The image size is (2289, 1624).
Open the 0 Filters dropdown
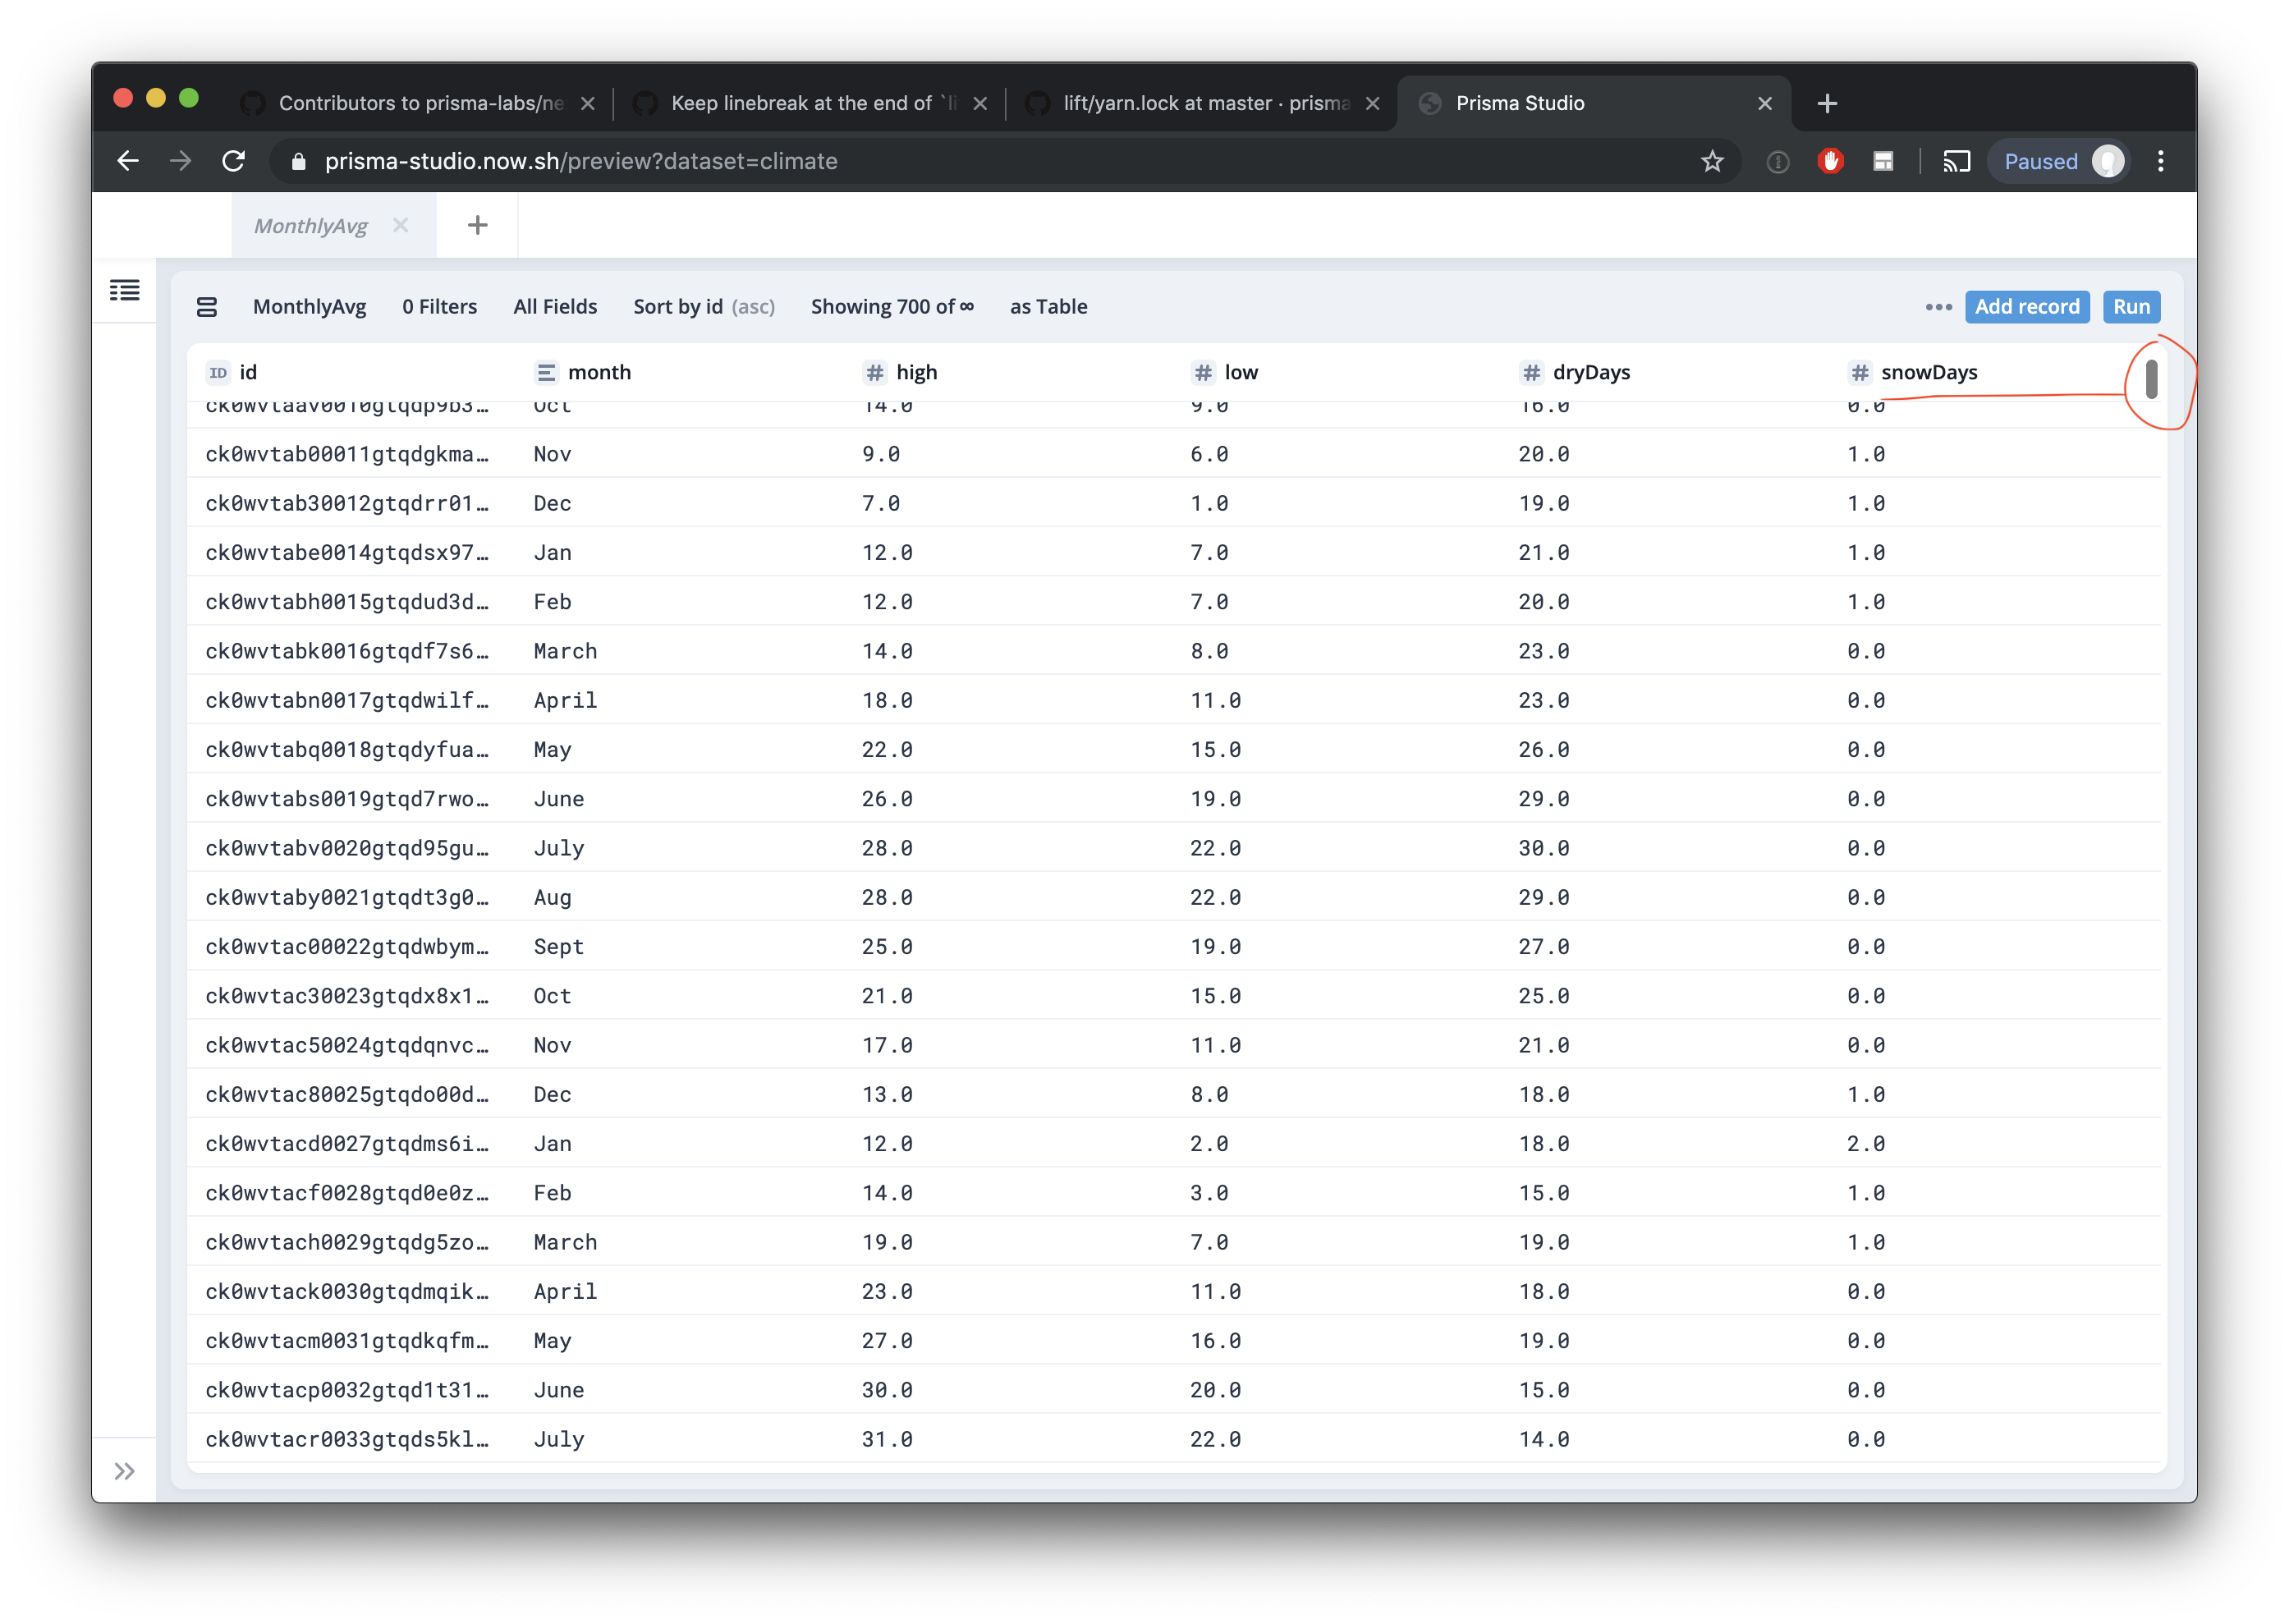click(439, 307)
